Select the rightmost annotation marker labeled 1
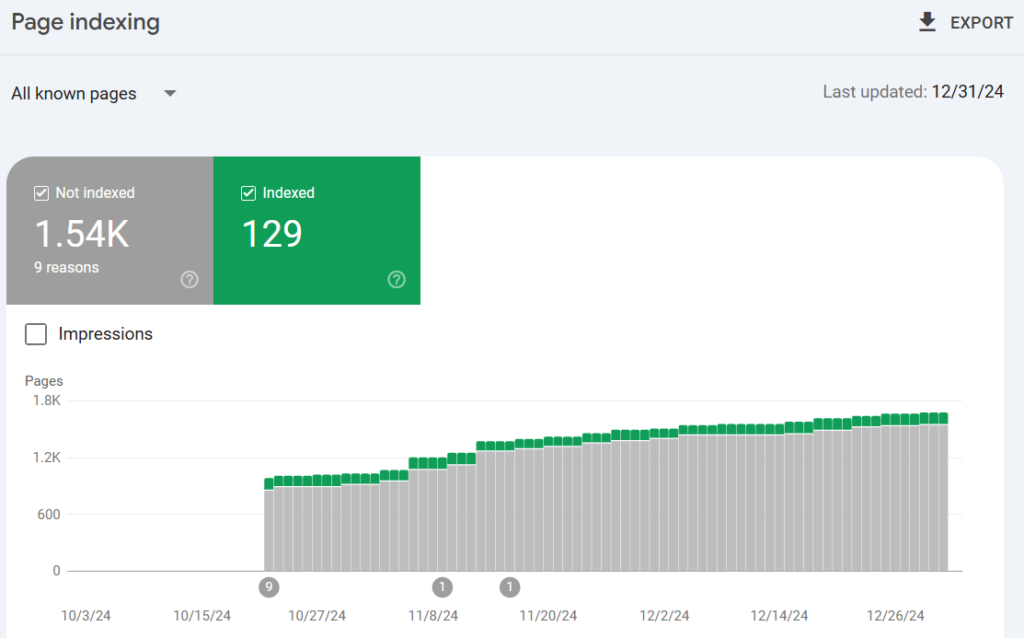This screenshot has width=1024, height=638. click(x=510, y=587)
